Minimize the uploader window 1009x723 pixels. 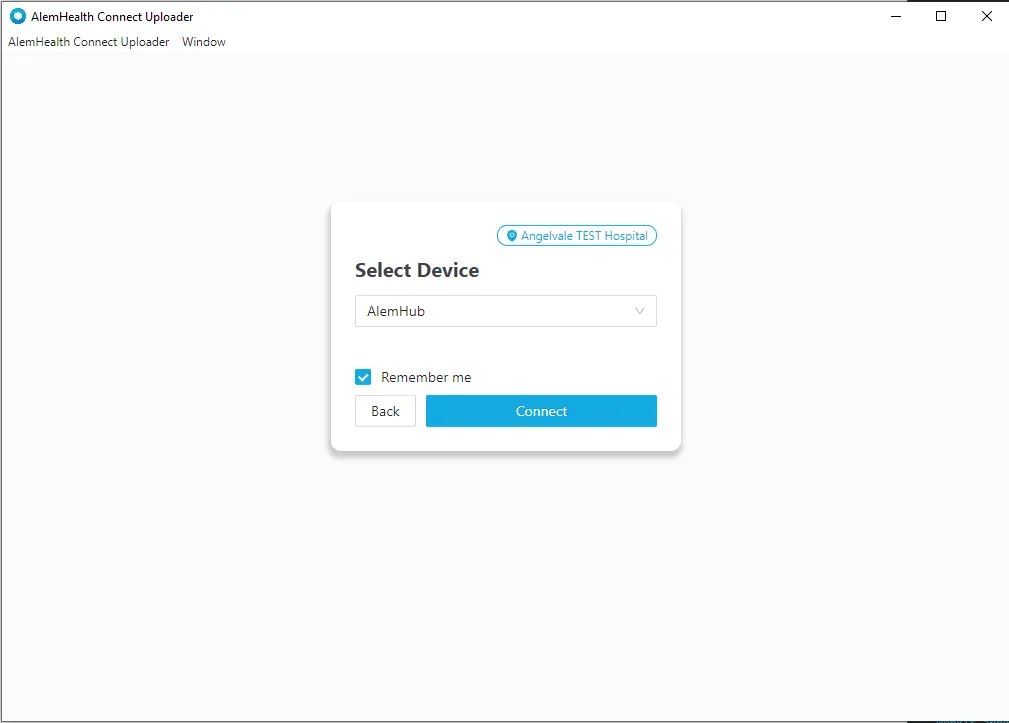click(x=896, y=17)
